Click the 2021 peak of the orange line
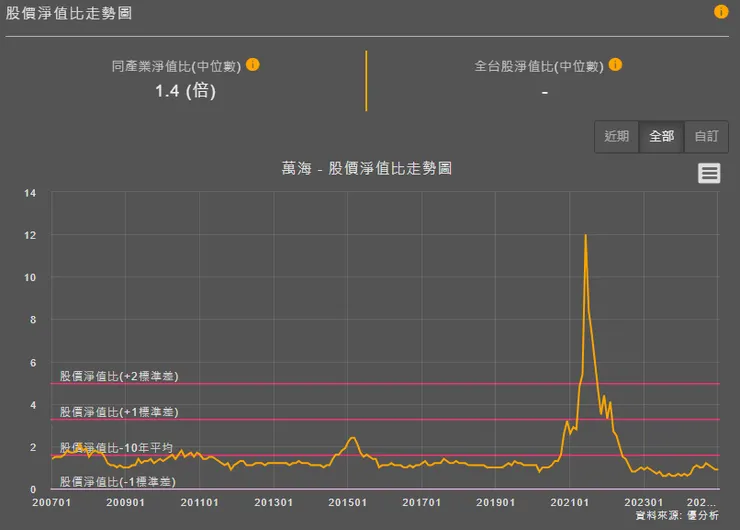 click(586, 235)
